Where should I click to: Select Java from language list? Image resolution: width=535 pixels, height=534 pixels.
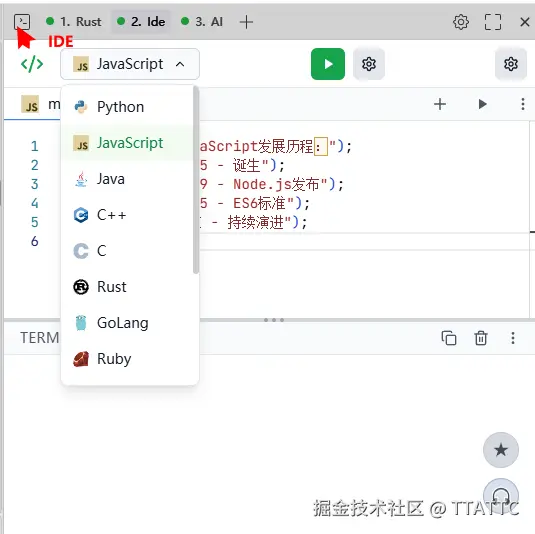tap(128, 179)
